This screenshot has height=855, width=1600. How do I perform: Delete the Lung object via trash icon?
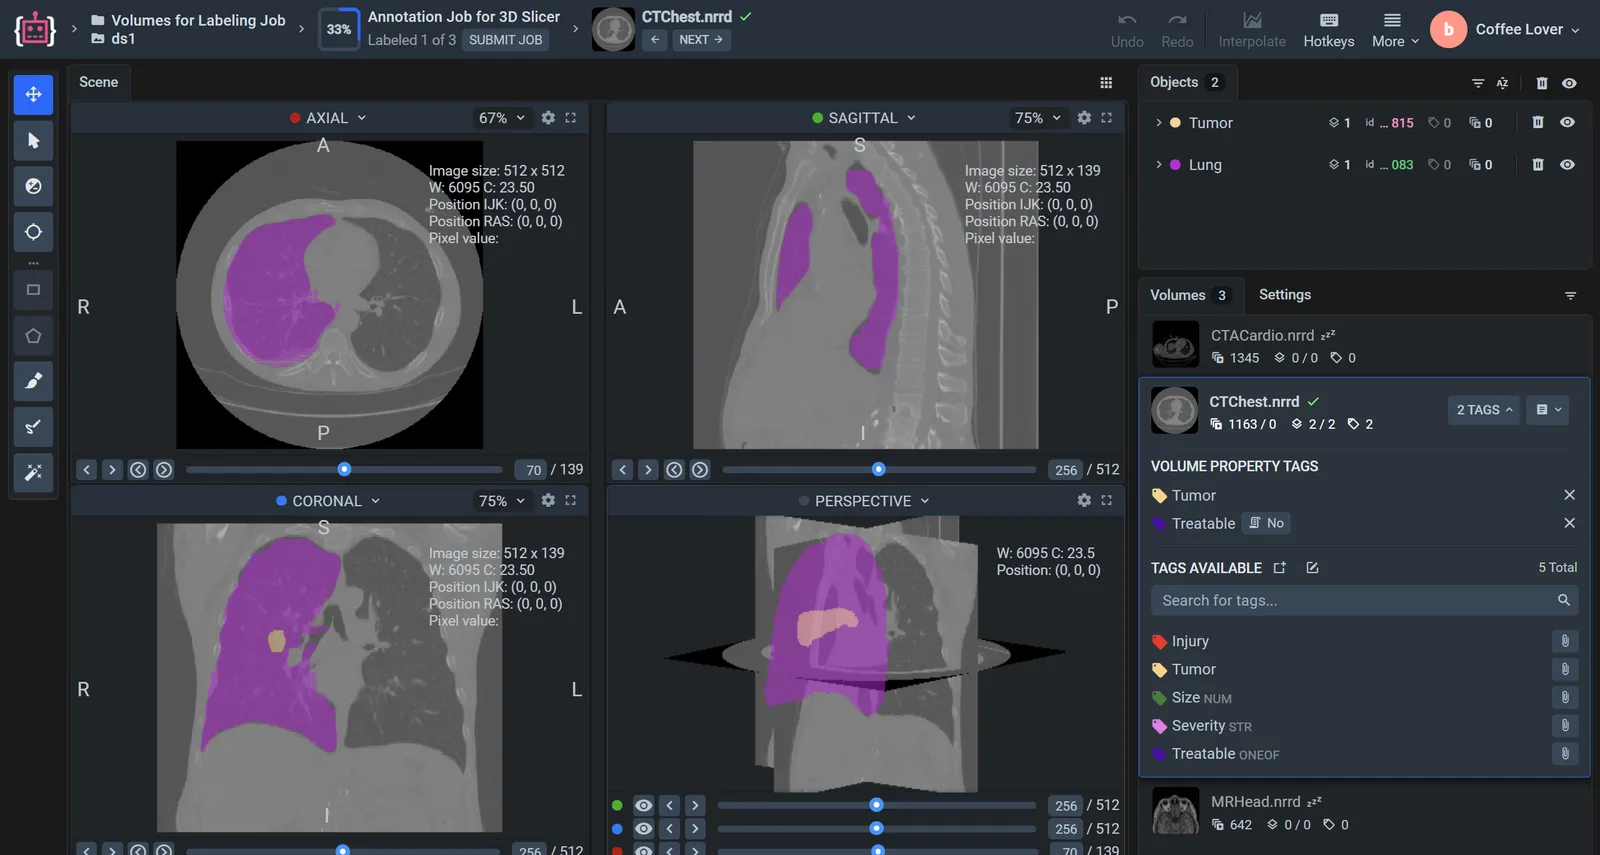[x=1538, y=165]
